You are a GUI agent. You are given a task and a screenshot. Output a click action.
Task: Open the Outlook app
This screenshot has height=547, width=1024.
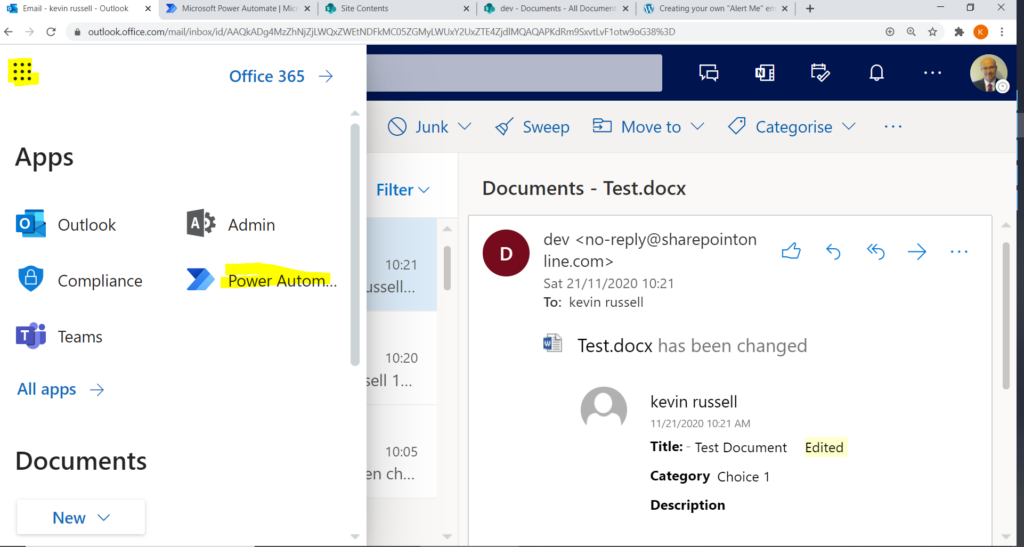[x=66, y=225]
